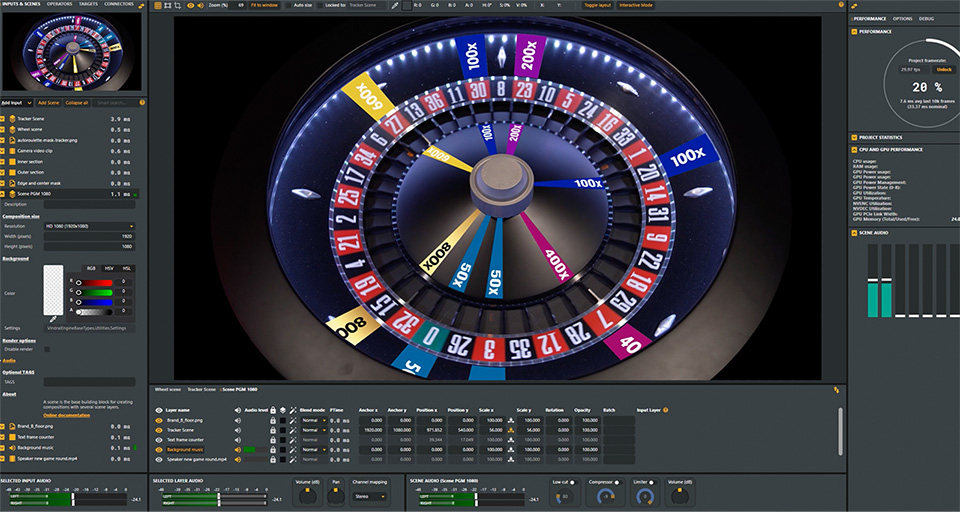The image size is (960, 512).
Task: Check the Disable render option
Action: (x=46, y=349)
